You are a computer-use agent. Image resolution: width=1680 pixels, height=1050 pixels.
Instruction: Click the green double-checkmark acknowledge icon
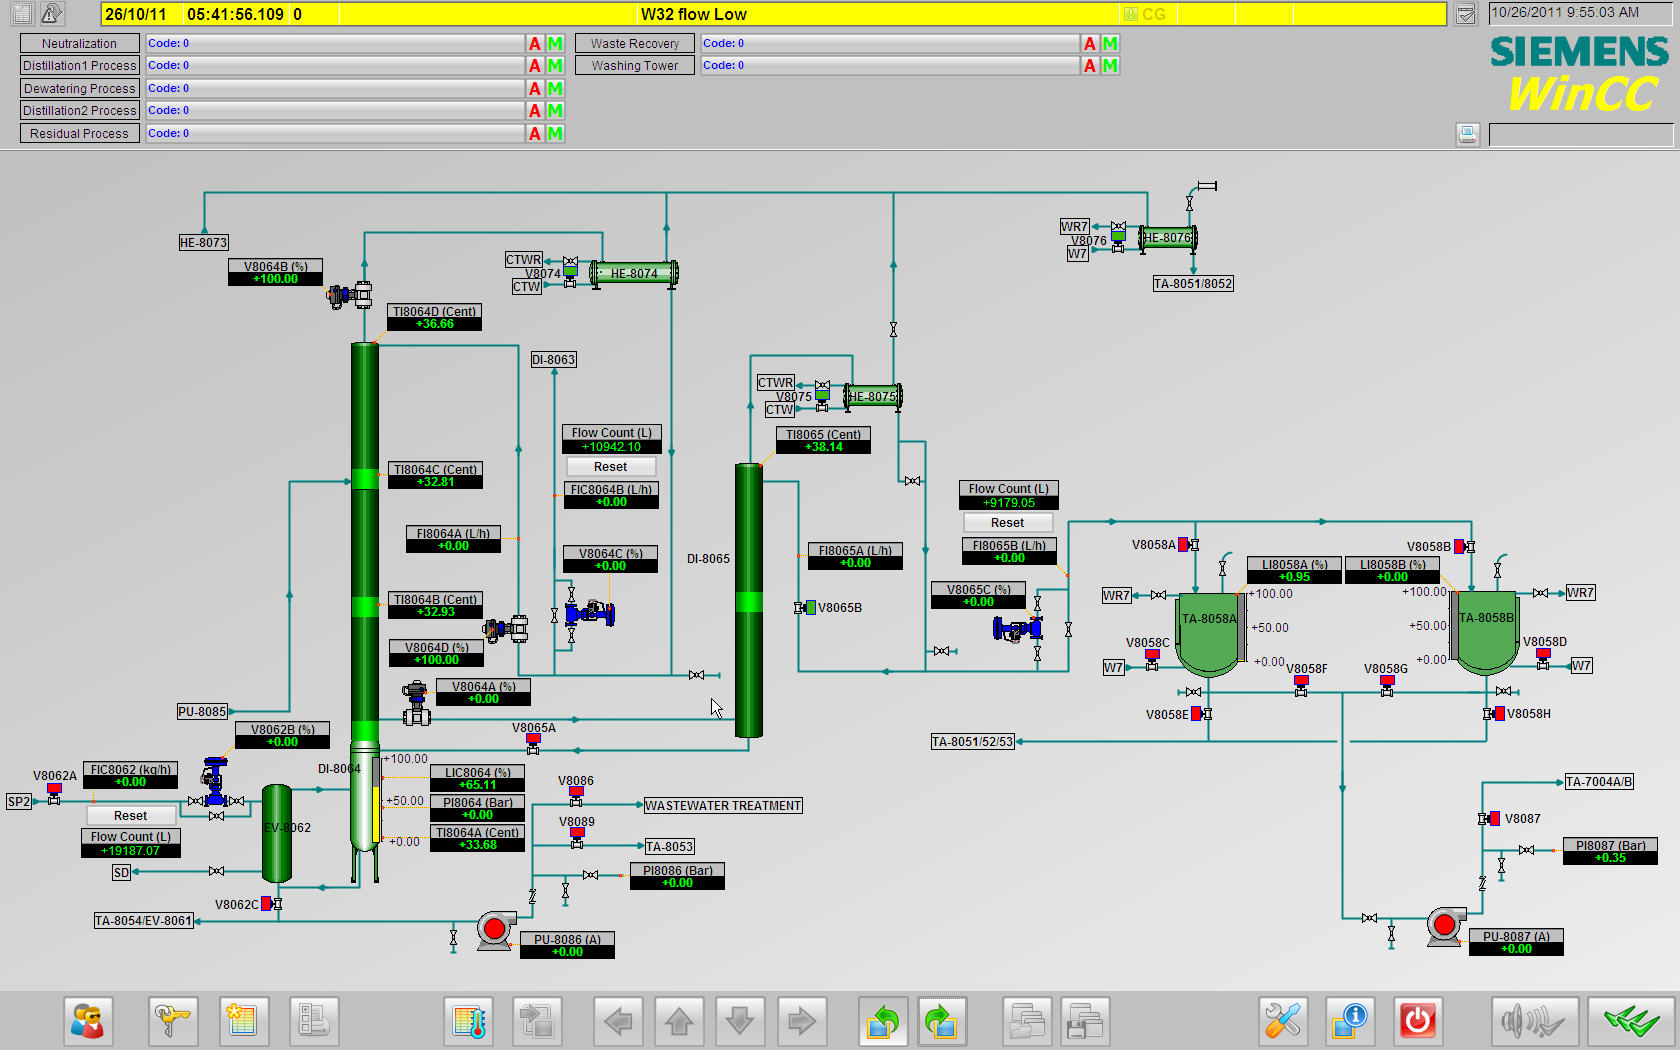click(x=1631, y=1021)
